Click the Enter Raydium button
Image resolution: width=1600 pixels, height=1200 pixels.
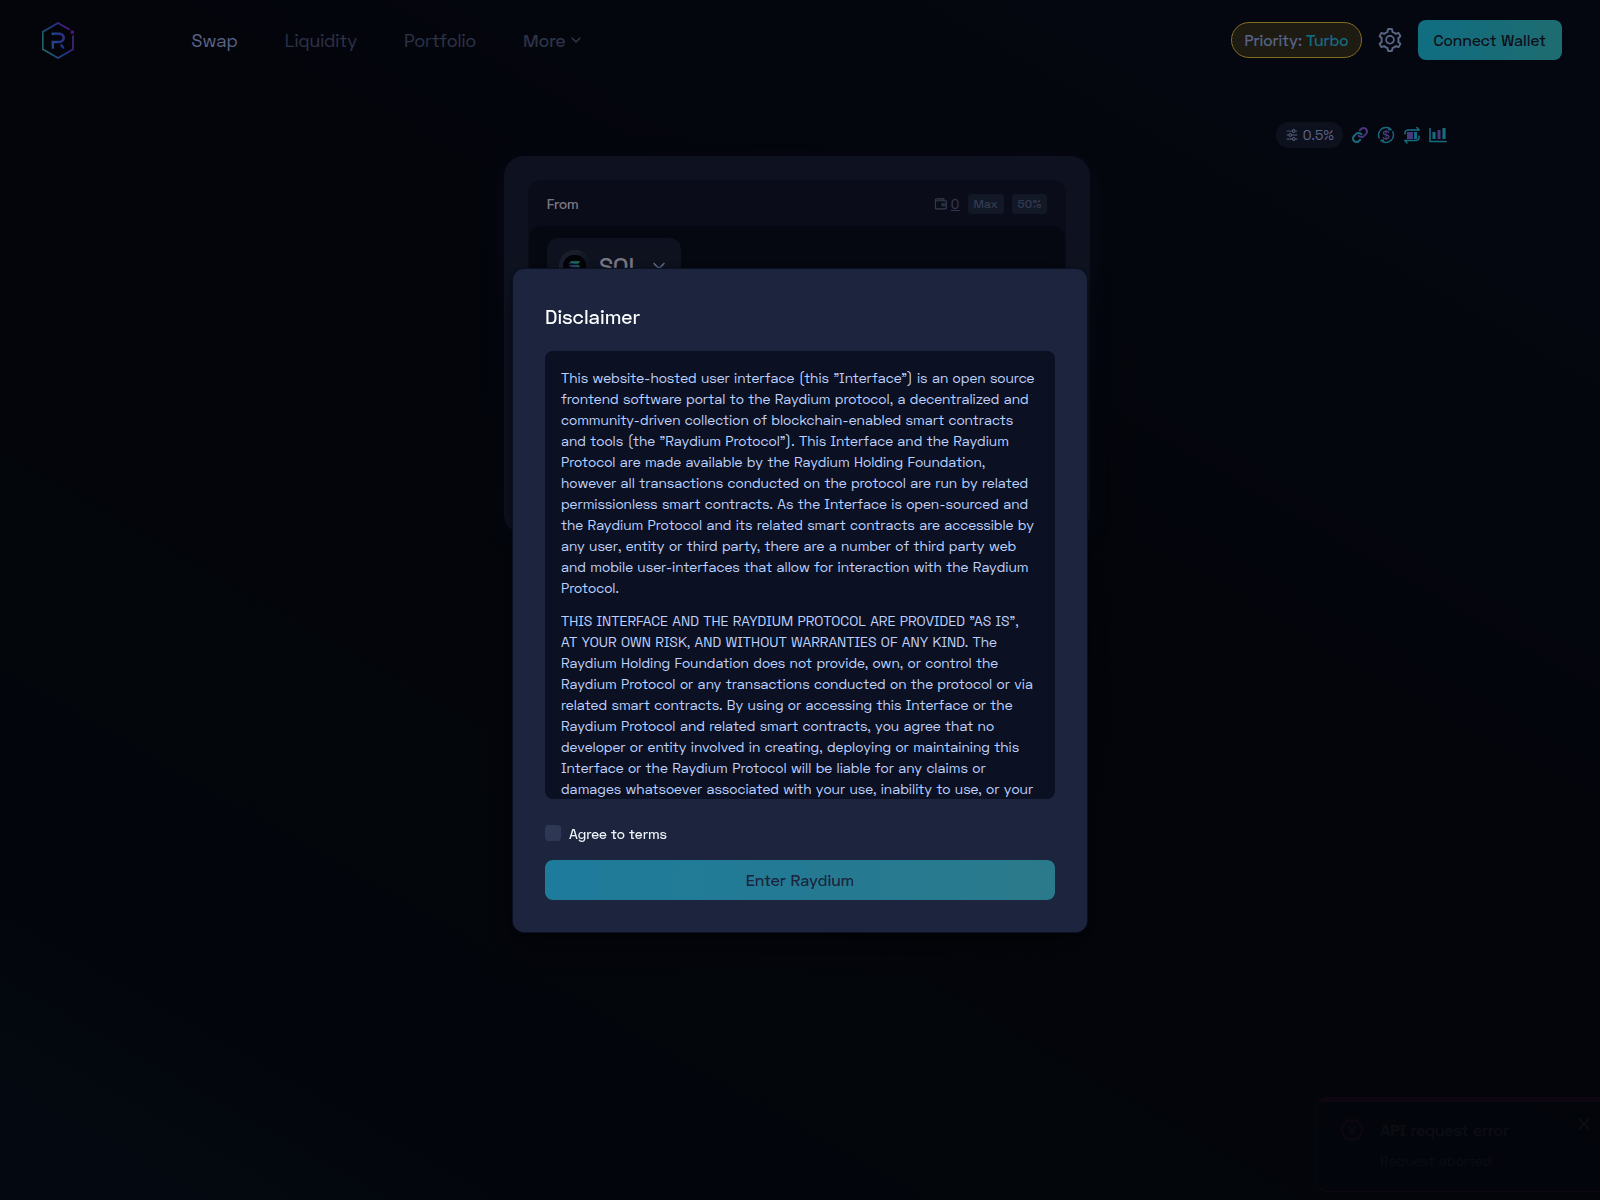coord(800,880)
